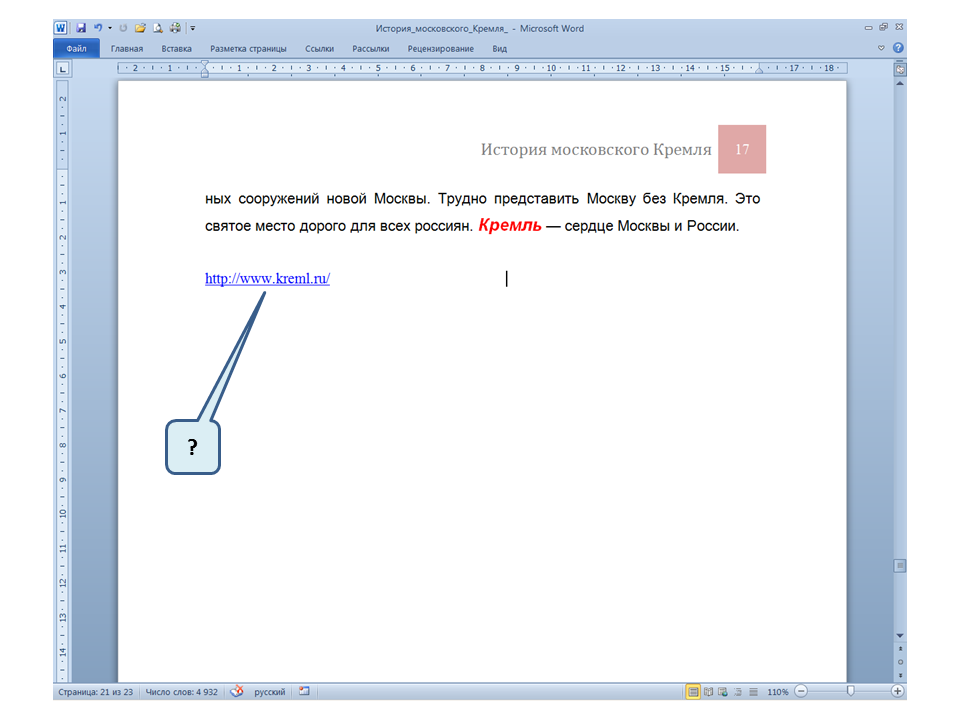The height and width of the screenshot is (720, 960).
Task: Click the tab stop selector left of ruler
Action: tap(62, 69)
